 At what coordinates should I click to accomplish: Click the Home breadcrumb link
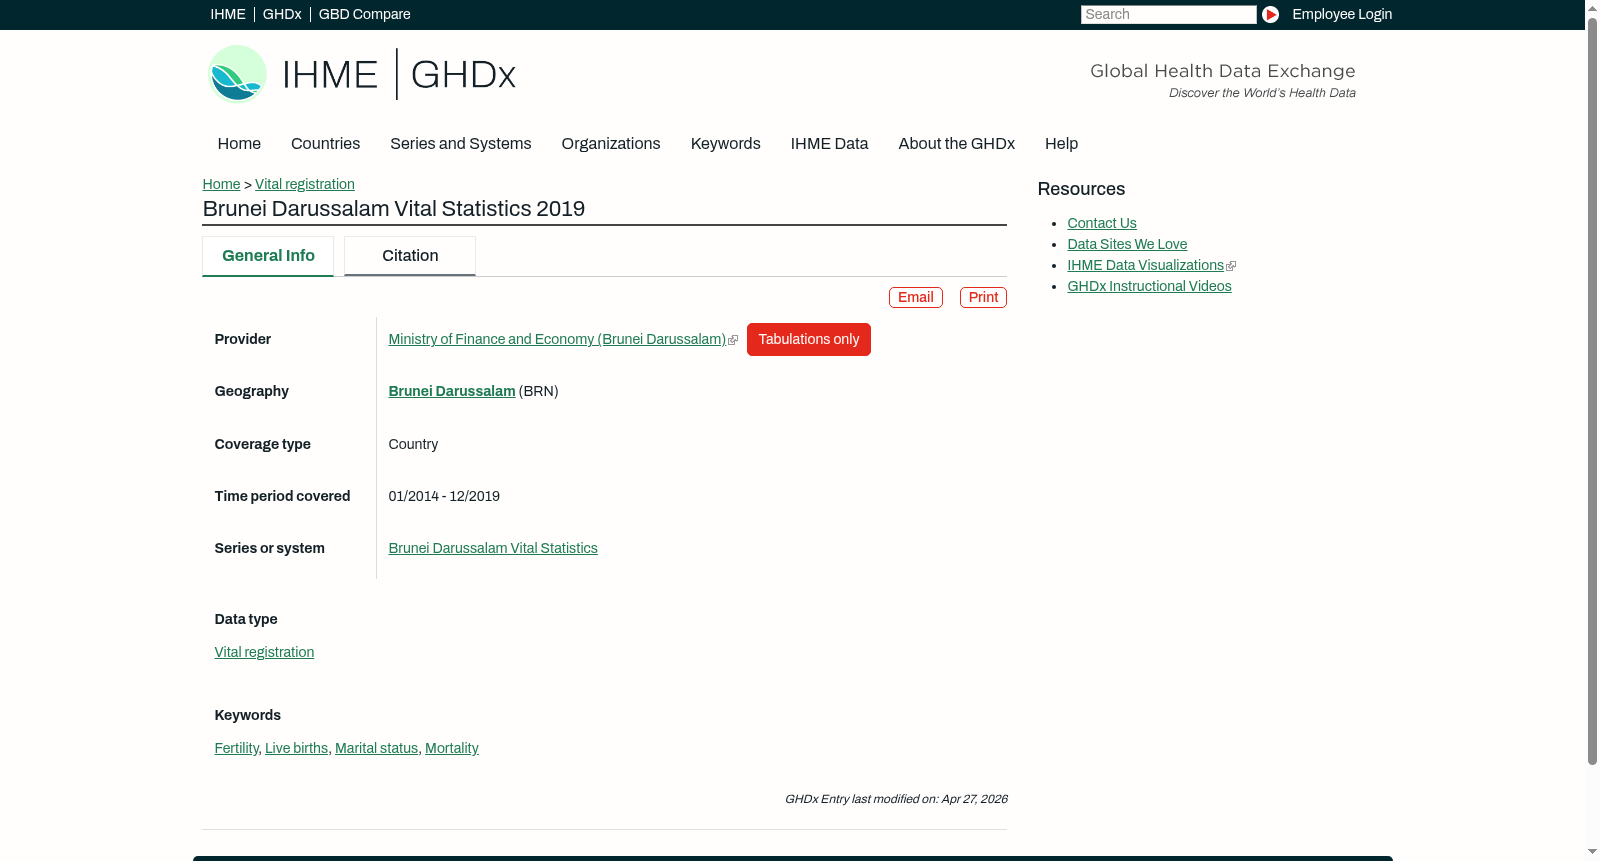click(x=221, y=184)
